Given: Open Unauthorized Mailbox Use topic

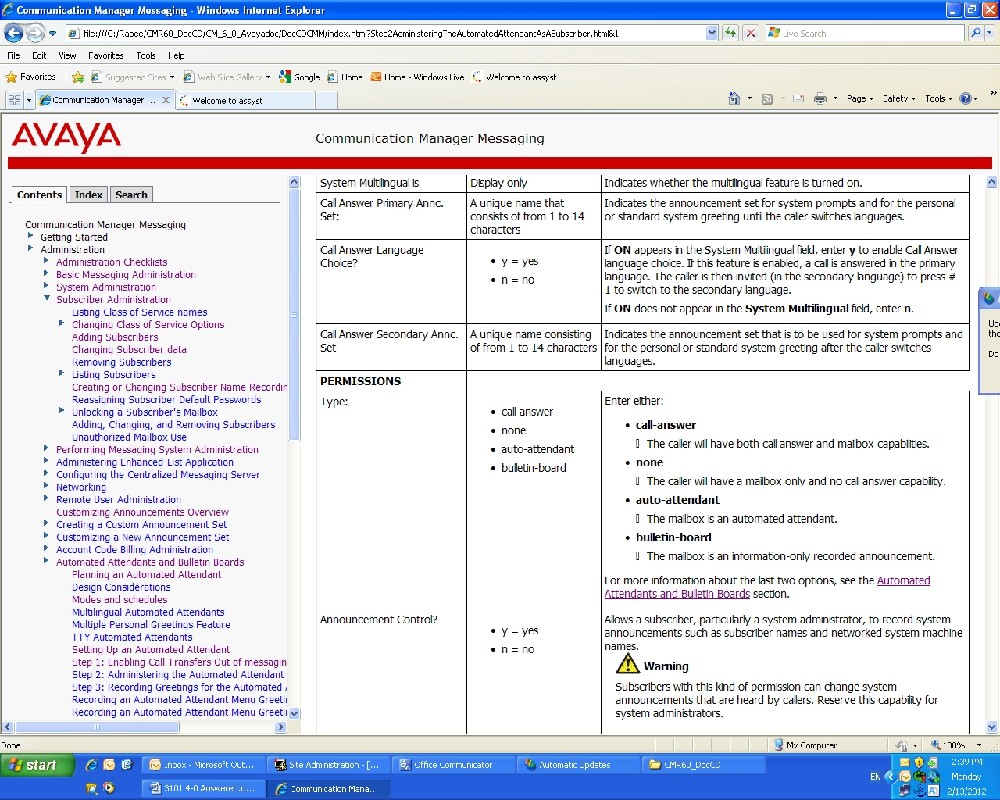Looking at the screenshot, I should coord(129,437).
